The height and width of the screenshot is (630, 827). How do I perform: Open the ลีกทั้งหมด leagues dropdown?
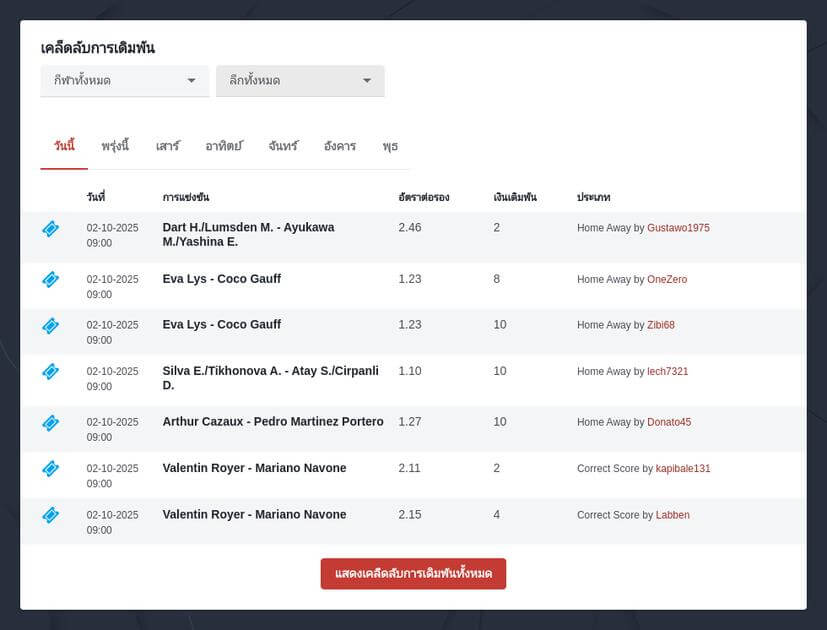pyautogui.click(x=300, y=81)
